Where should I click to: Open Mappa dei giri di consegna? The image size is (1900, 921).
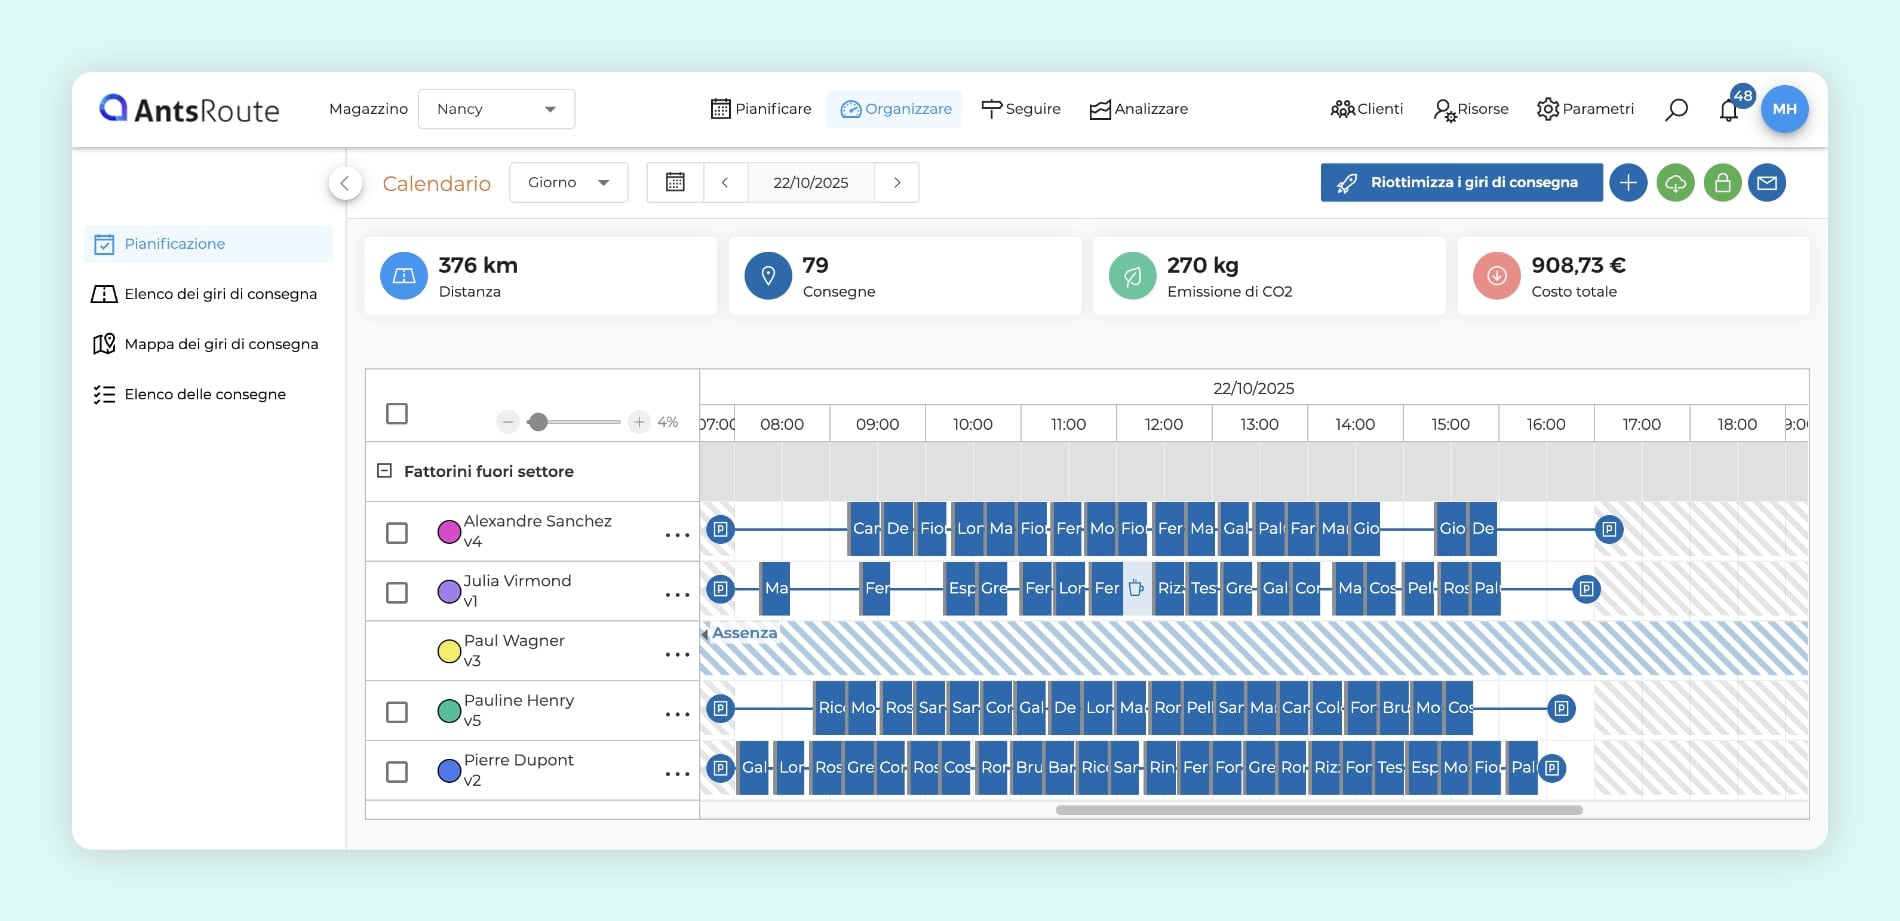click(x=221, y=344)
